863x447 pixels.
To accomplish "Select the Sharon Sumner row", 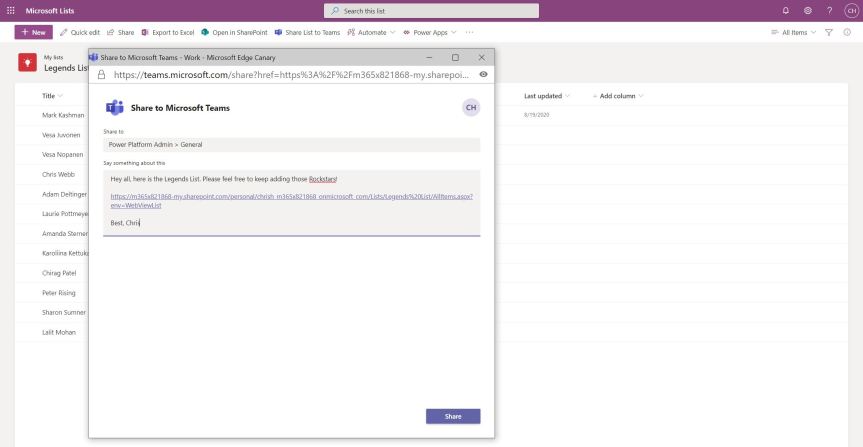I will click(64, 313).
